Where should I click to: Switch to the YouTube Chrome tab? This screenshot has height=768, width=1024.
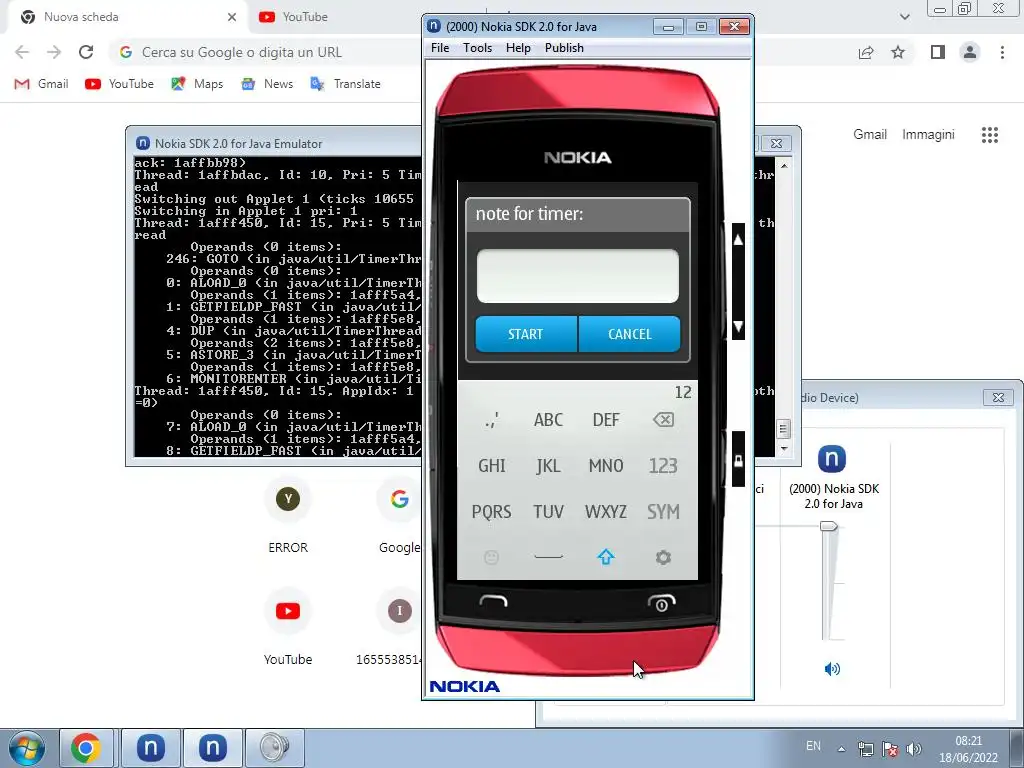304,17
